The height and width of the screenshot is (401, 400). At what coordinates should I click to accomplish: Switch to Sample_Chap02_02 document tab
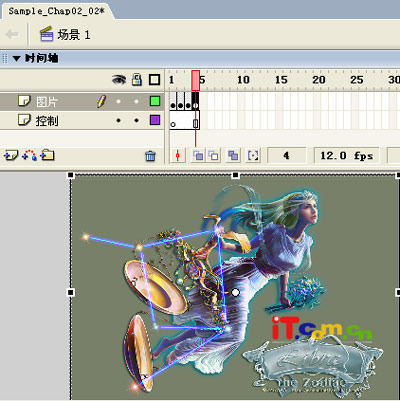click(57, 11)
